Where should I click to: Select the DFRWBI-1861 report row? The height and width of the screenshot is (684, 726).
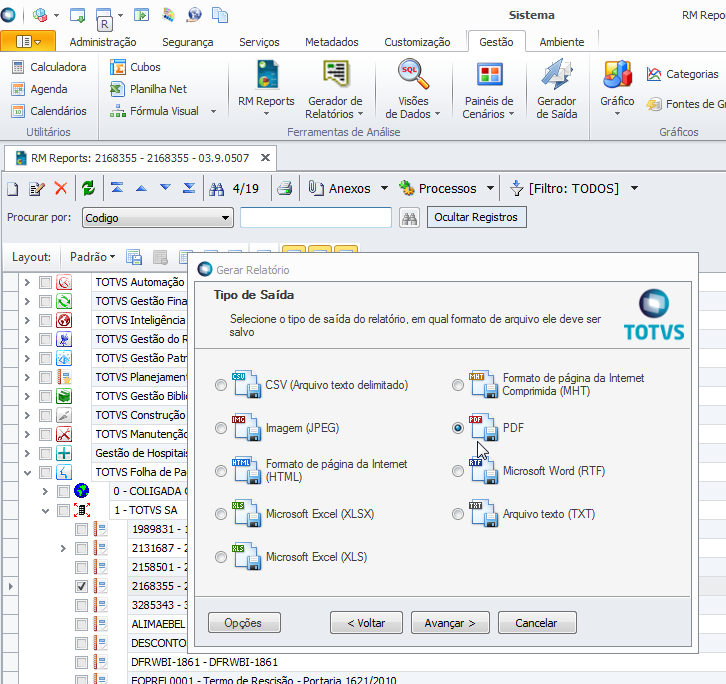click(205, 662)
